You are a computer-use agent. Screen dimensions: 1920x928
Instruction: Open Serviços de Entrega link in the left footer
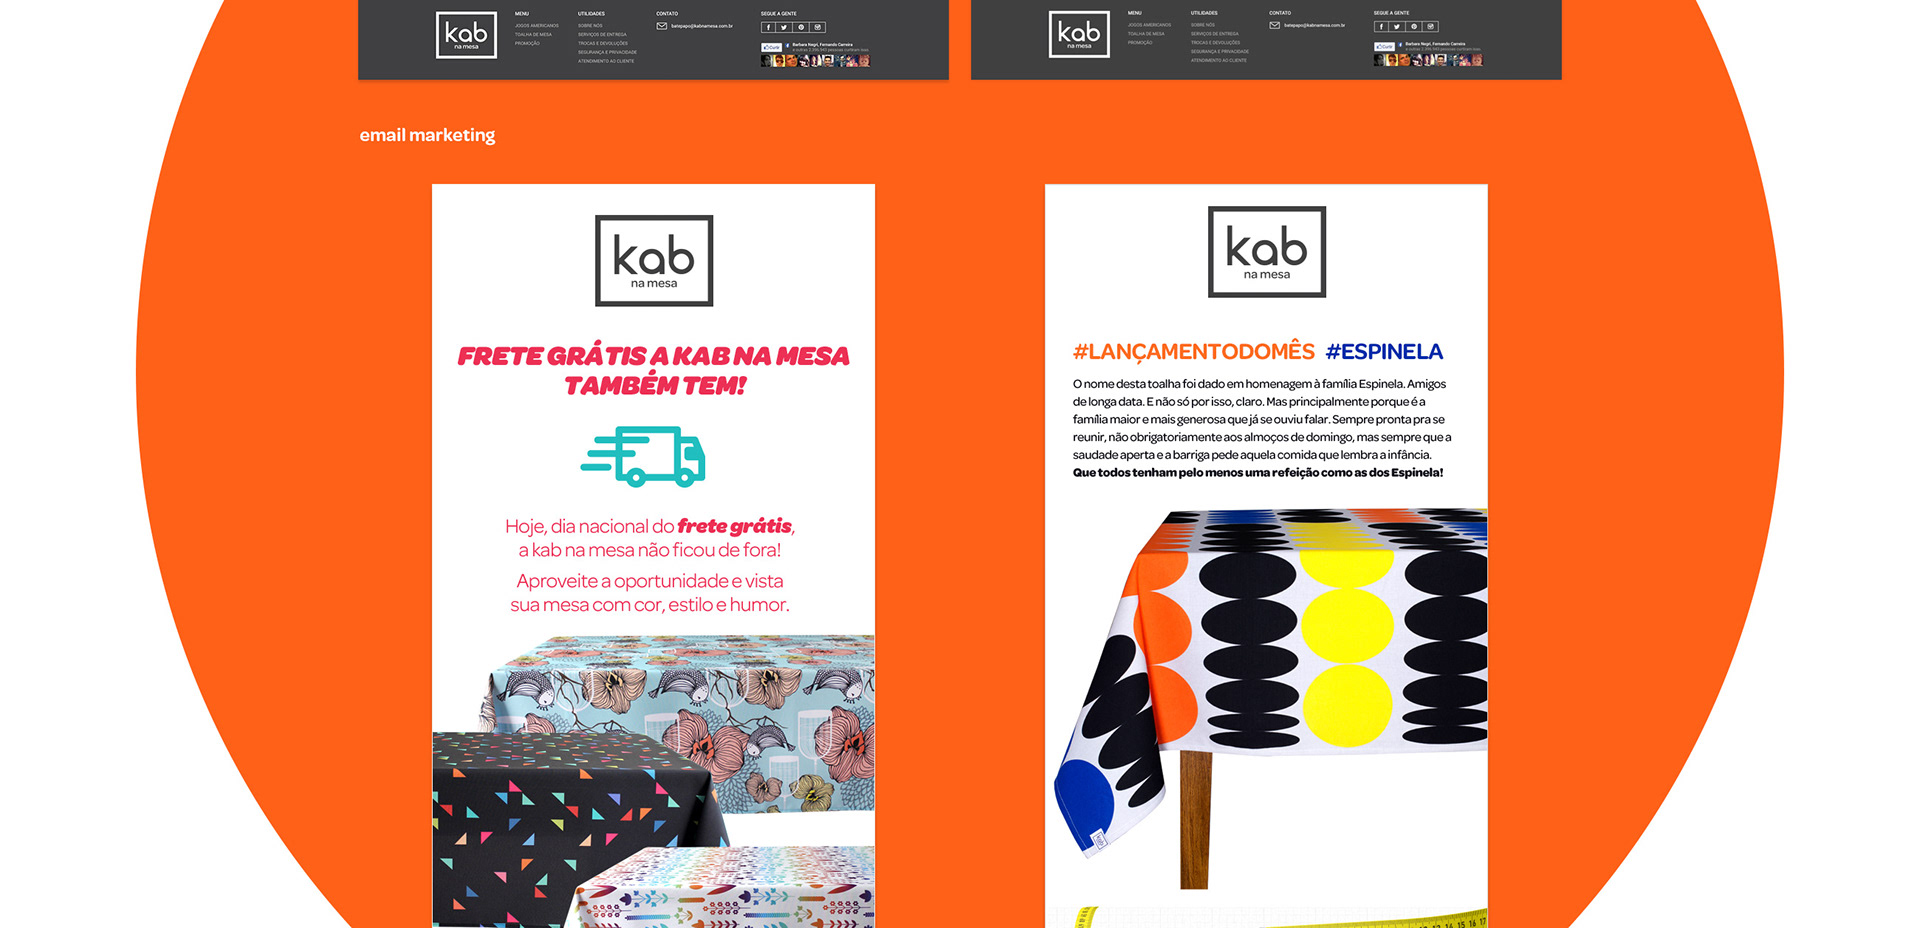pyautogui.click(x=602, y=34)
